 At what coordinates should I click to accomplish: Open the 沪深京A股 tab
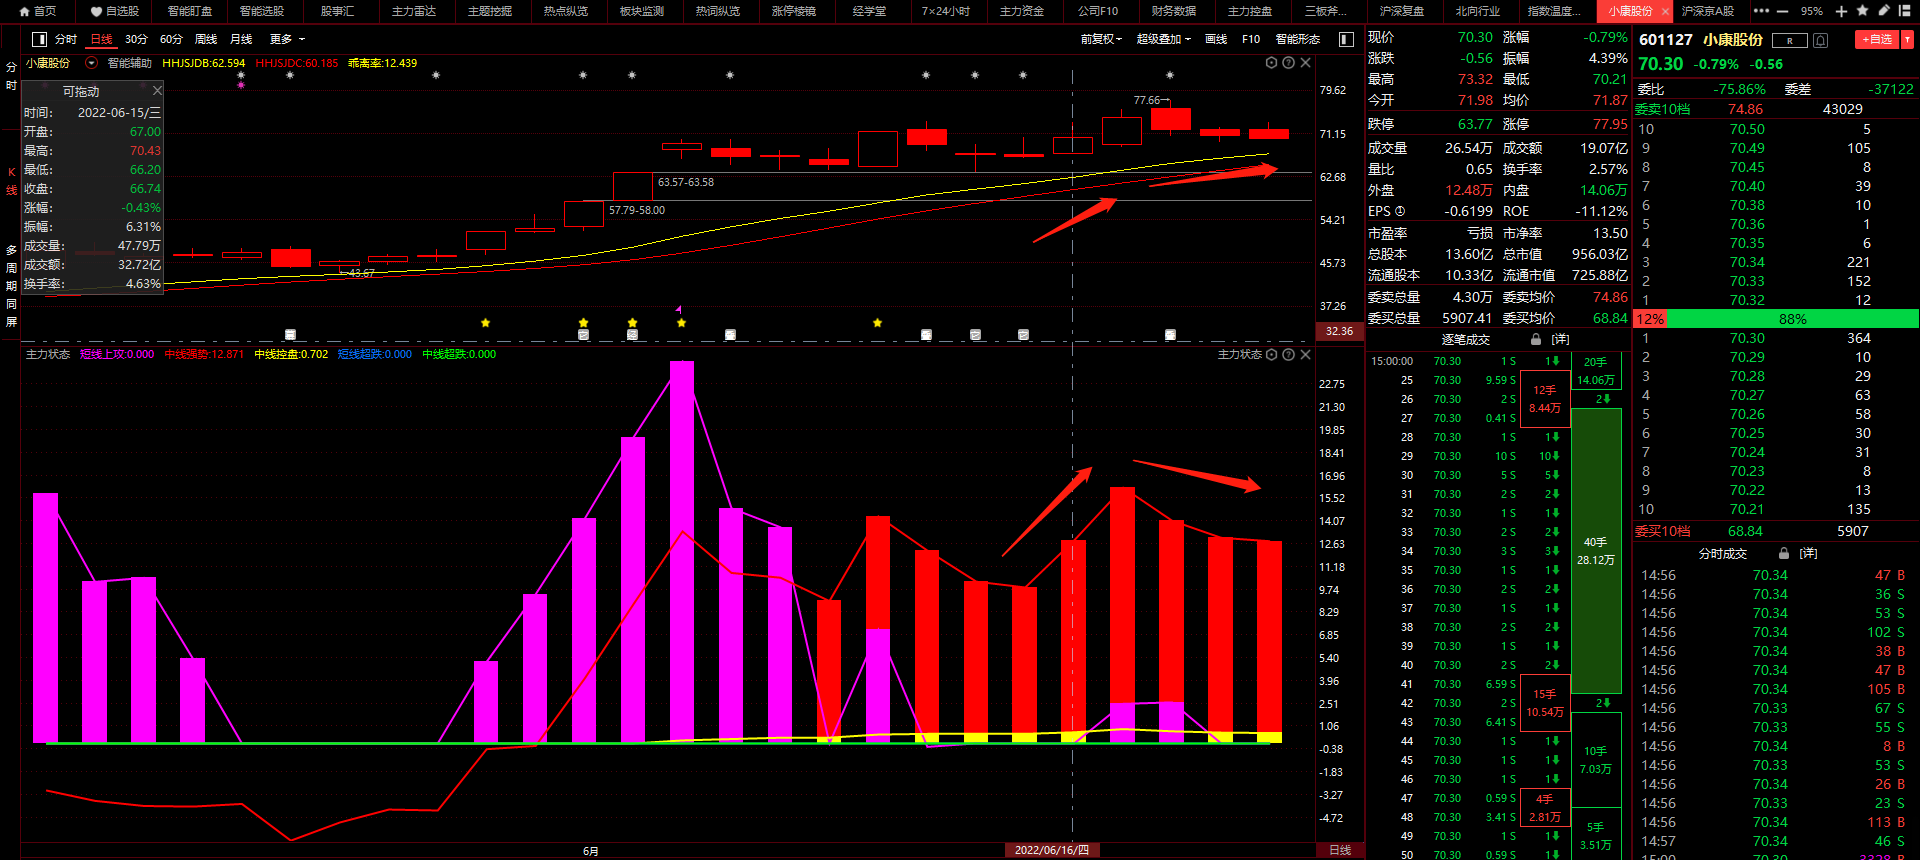click(x=1708, y=11)
